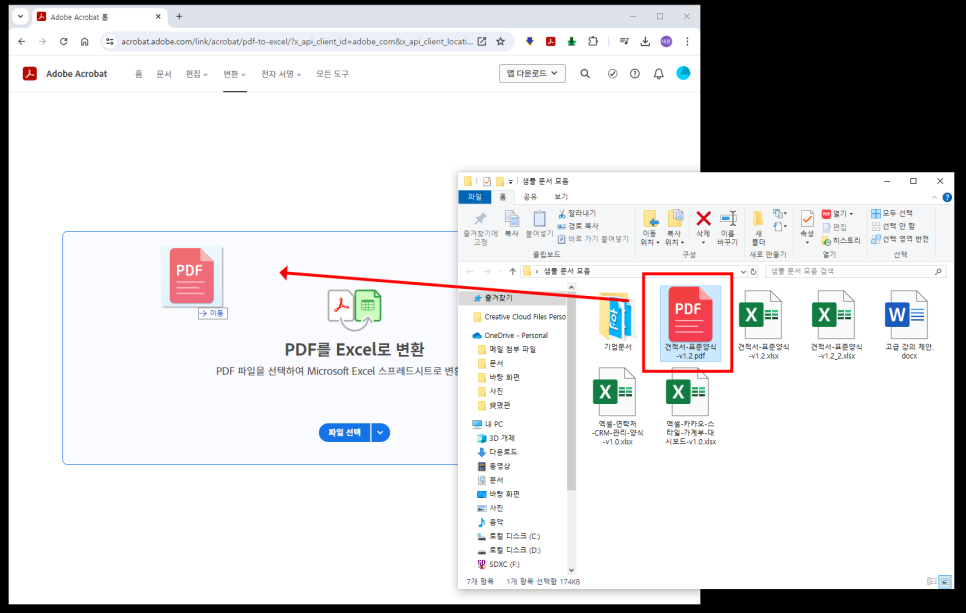Image resolution: width=966 pixels, height=613 pixels.
Task: Collapse the Explorer ribbon chevron
Action: (935, 197)
